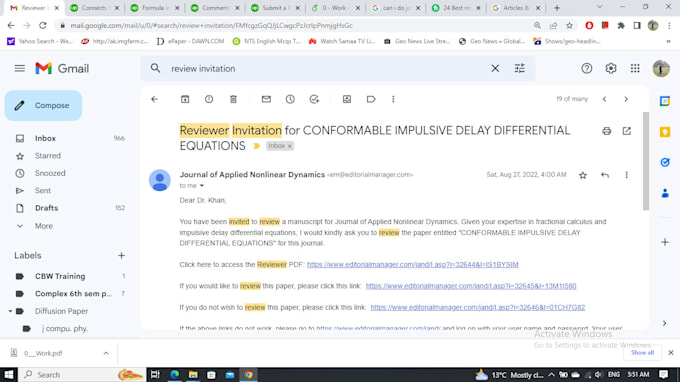Open Google Tasks side panel icon

[x=665, y=162]
